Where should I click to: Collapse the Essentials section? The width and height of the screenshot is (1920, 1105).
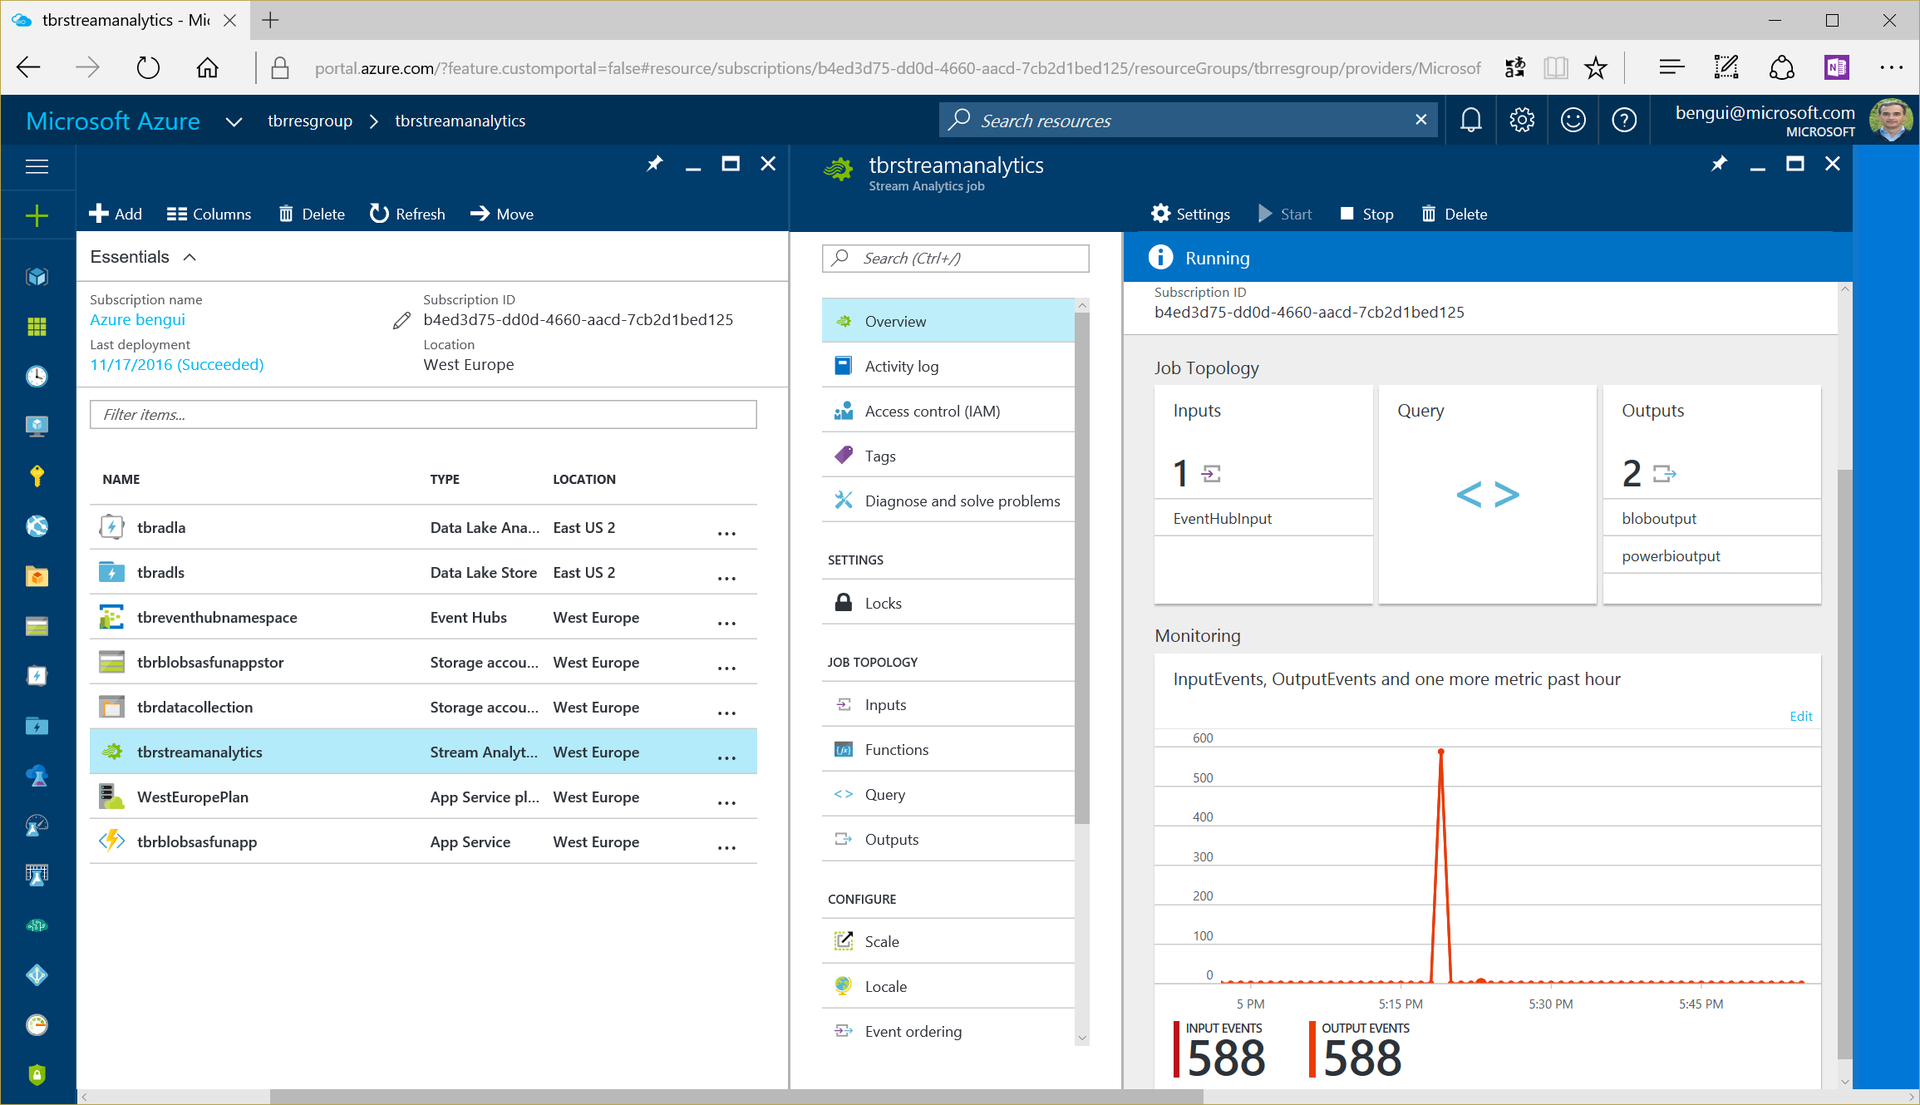point(189,257)
